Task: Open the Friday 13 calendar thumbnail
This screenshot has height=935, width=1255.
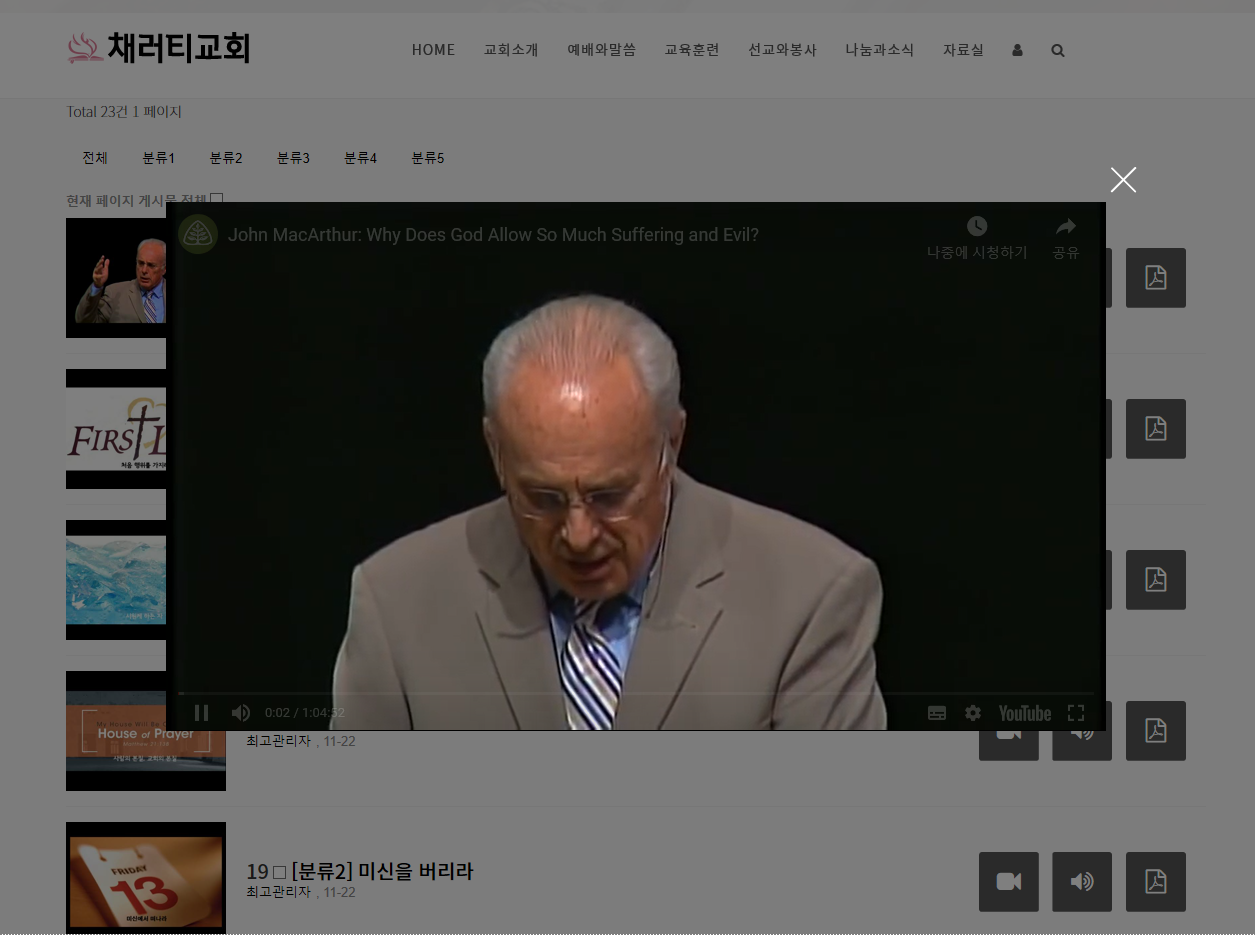Action: pyautogui.click(x=146, y=879)
